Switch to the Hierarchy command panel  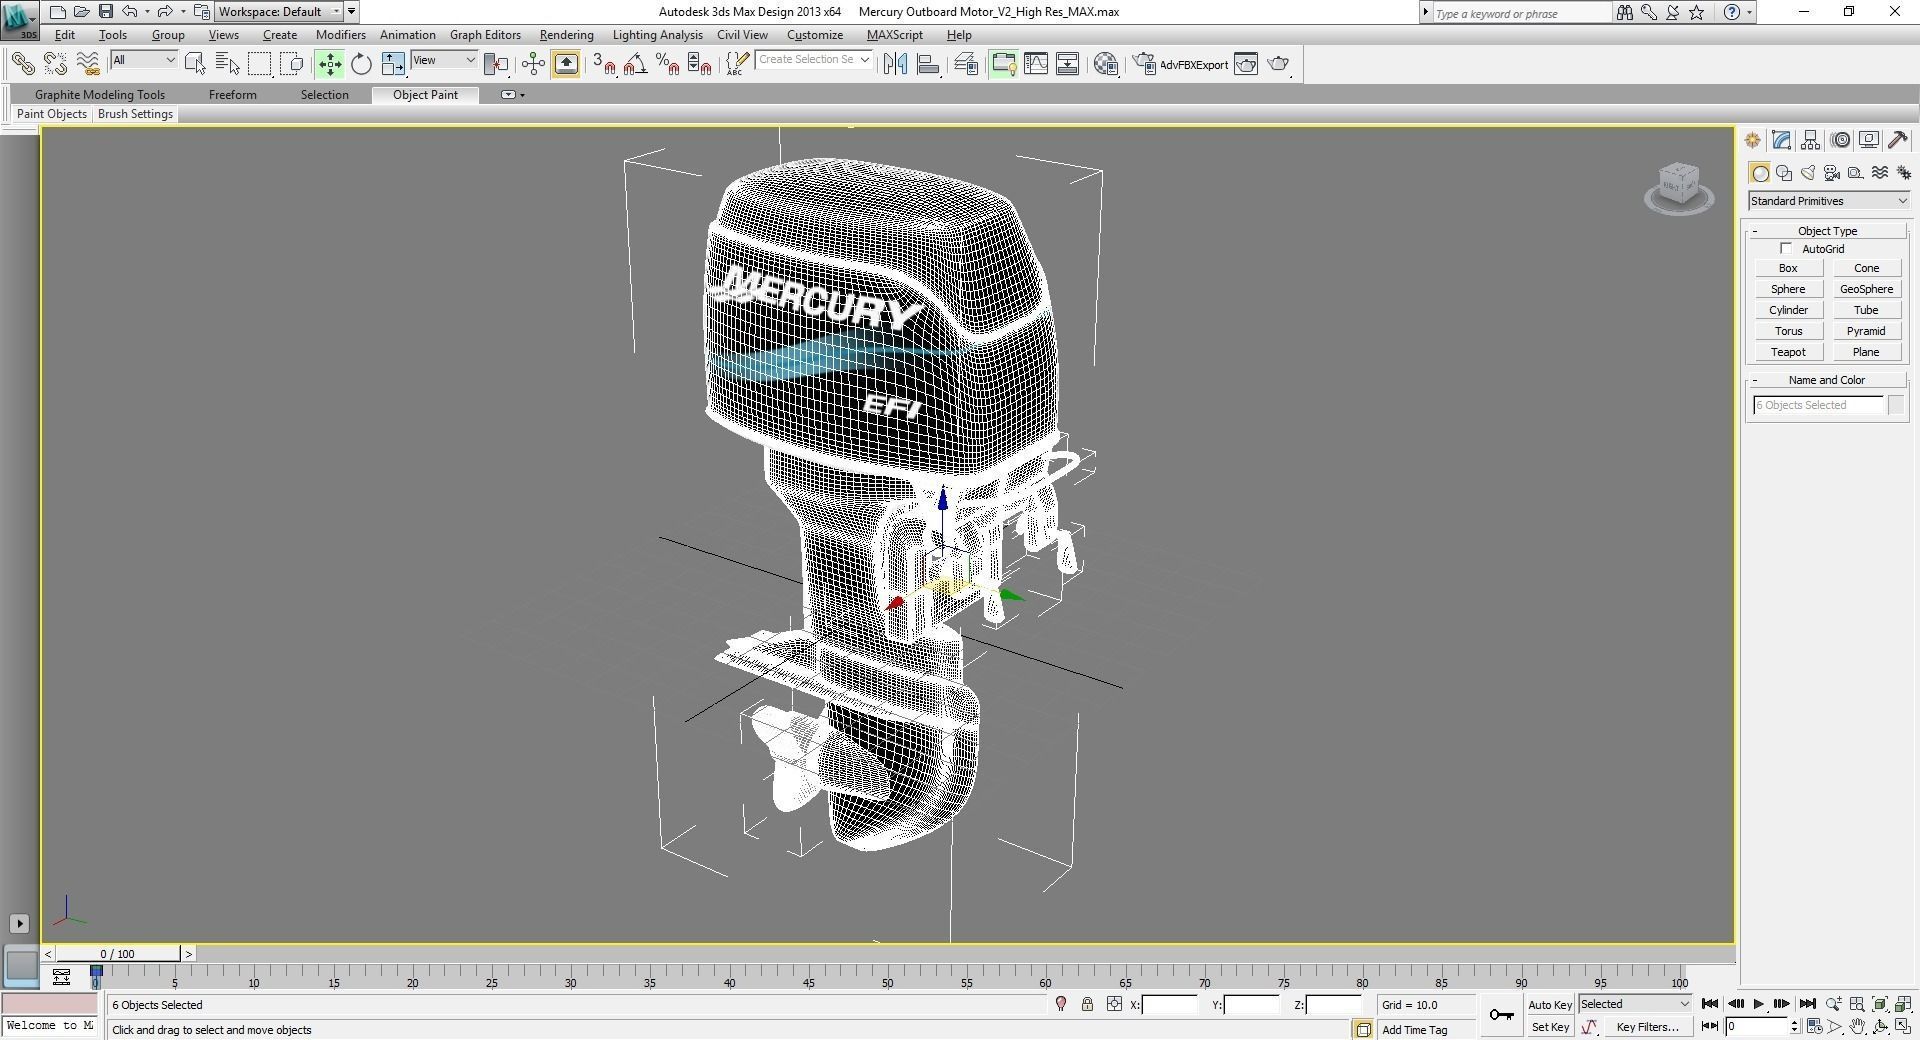pyautogui.click(x=1811, y=140)
